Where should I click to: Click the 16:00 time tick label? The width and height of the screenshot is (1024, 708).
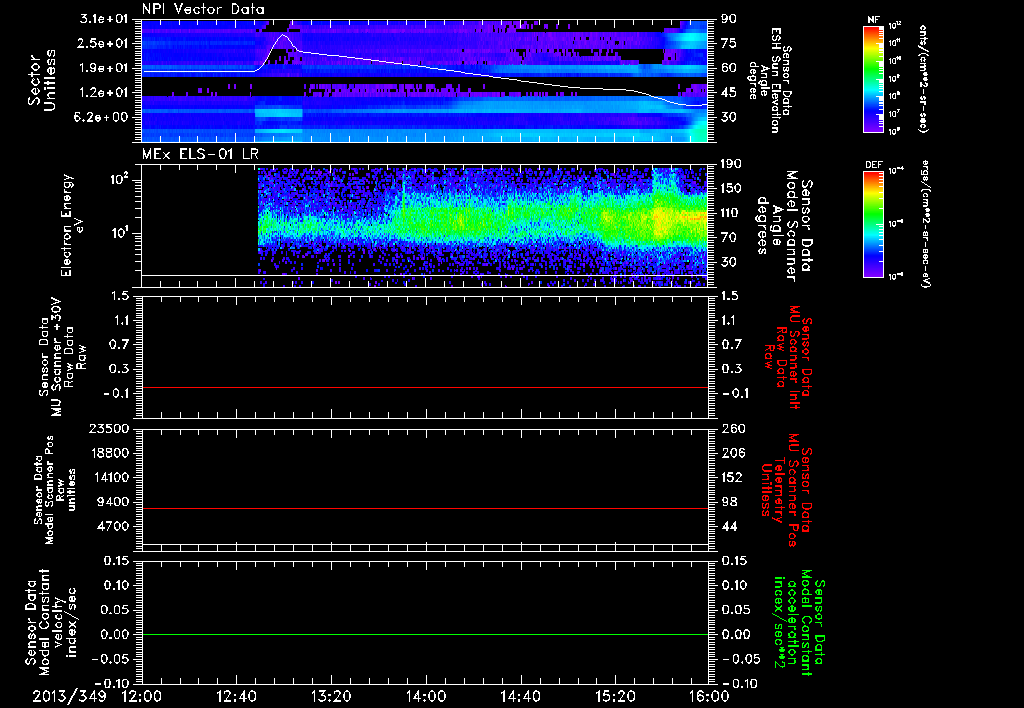point(709,696)
